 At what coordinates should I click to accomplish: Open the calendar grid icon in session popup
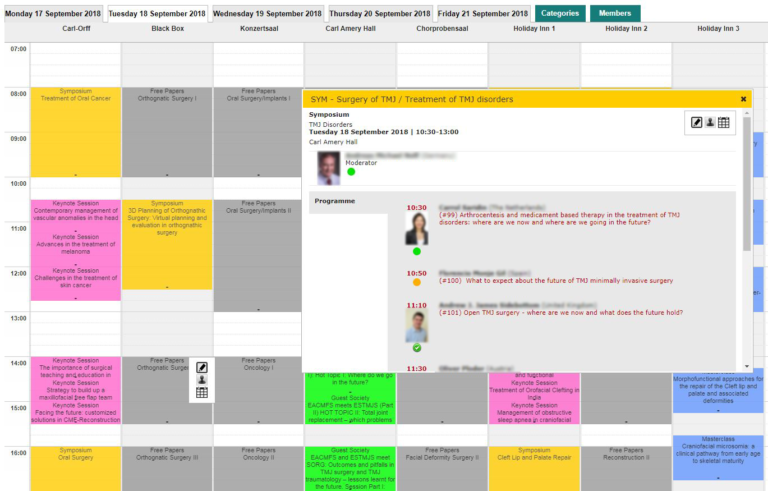(723, 123)
